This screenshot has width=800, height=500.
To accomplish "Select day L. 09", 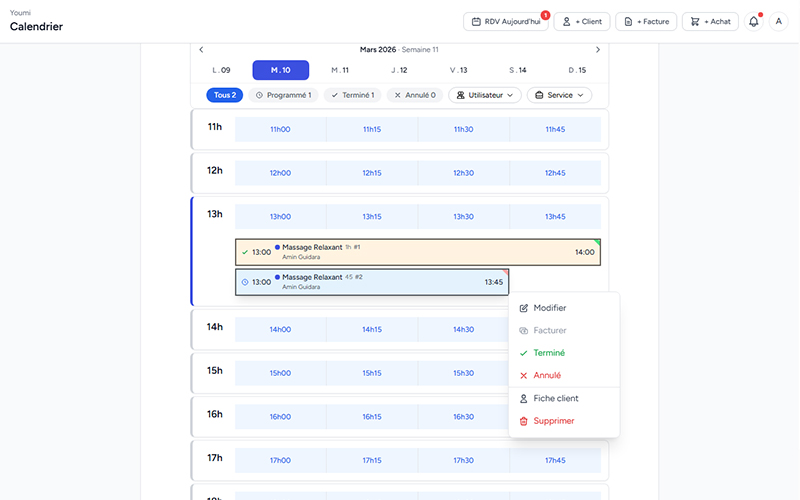I will pos(221,70).
